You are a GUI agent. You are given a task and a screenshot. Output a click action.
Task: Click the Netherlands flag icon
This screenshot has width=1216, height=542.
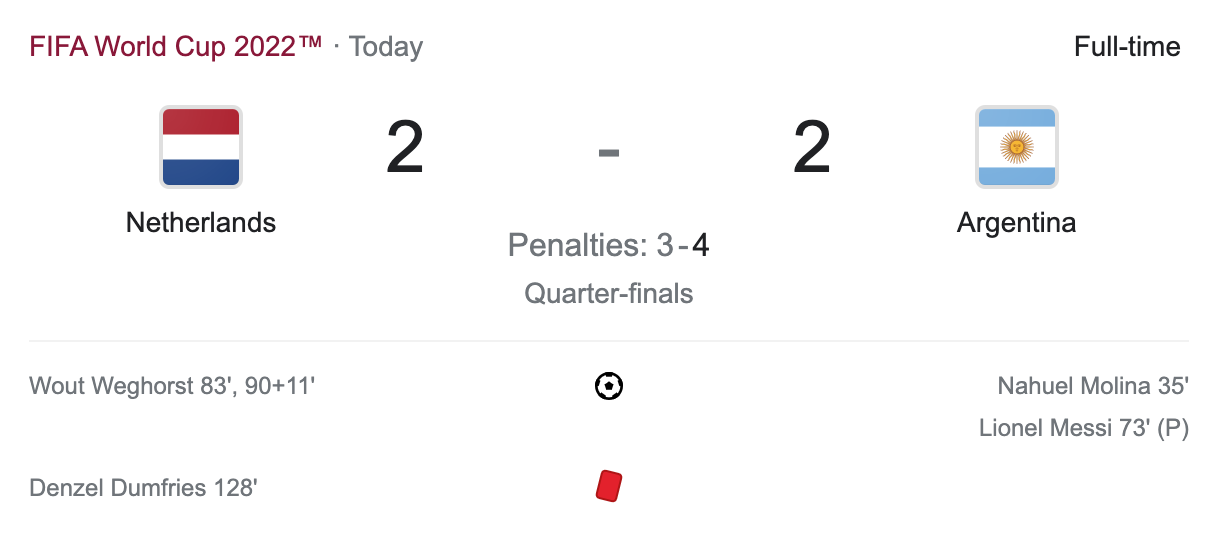[x=200, y=147]
